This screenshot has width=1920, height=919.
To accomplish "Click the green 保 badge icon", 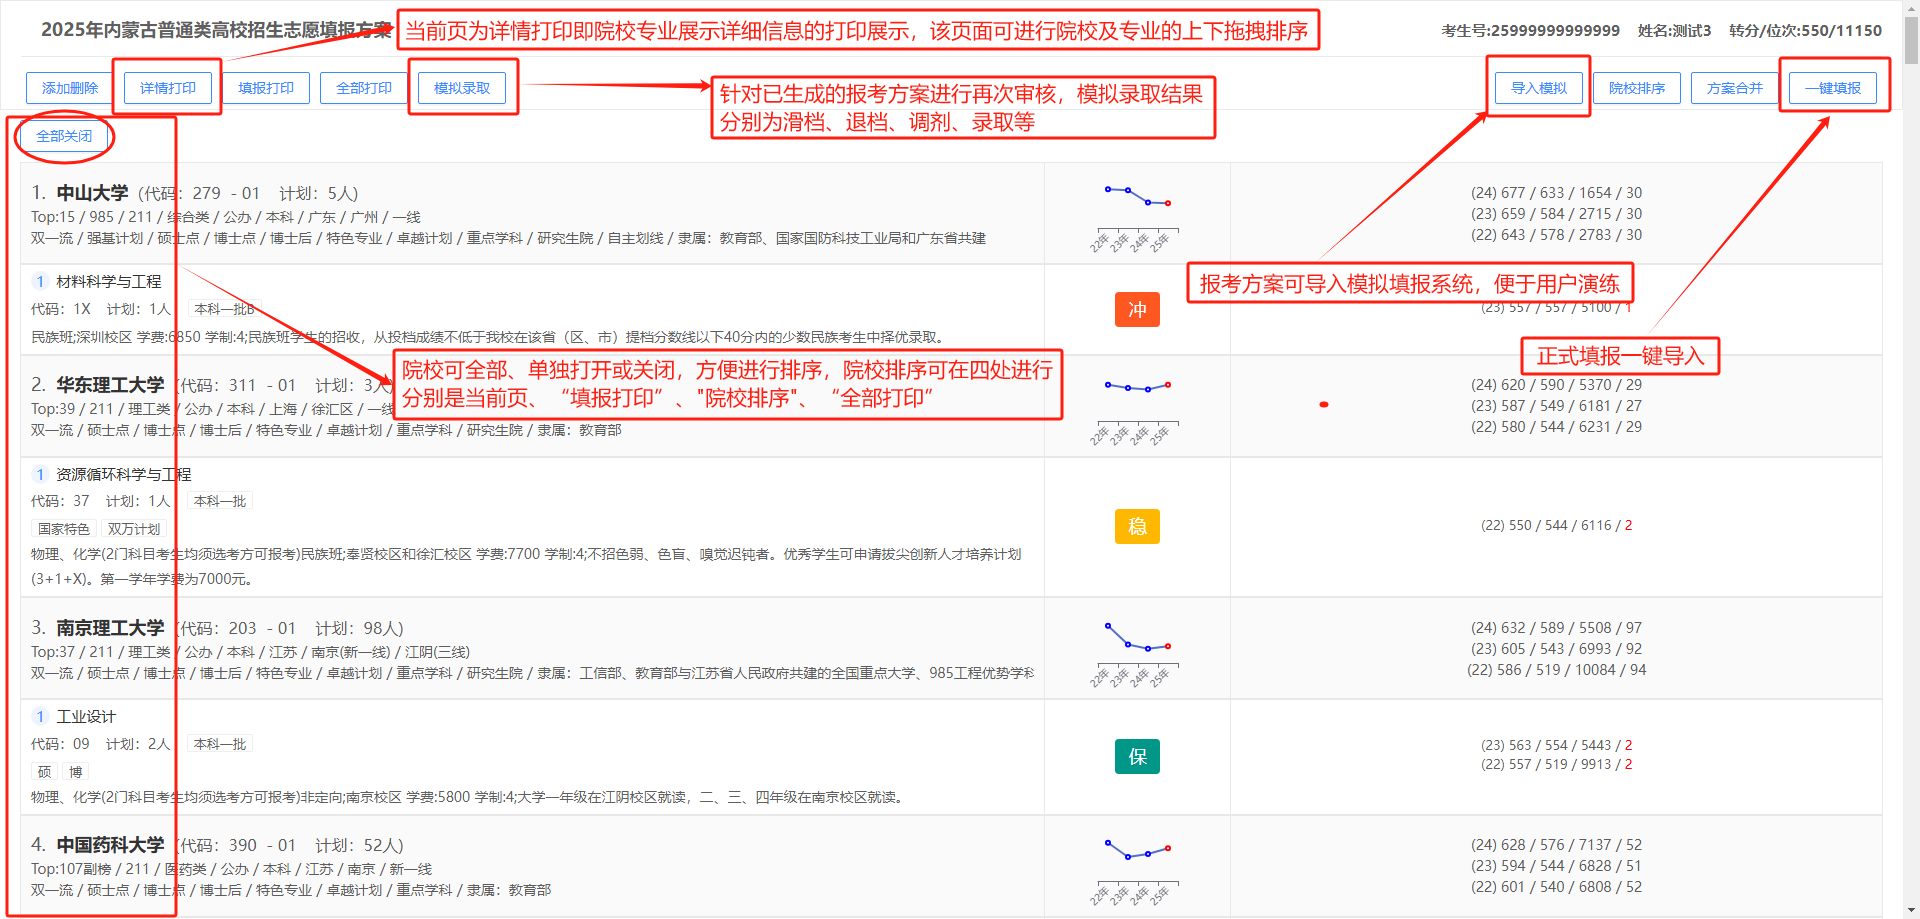I will (x=1137, y=757).
